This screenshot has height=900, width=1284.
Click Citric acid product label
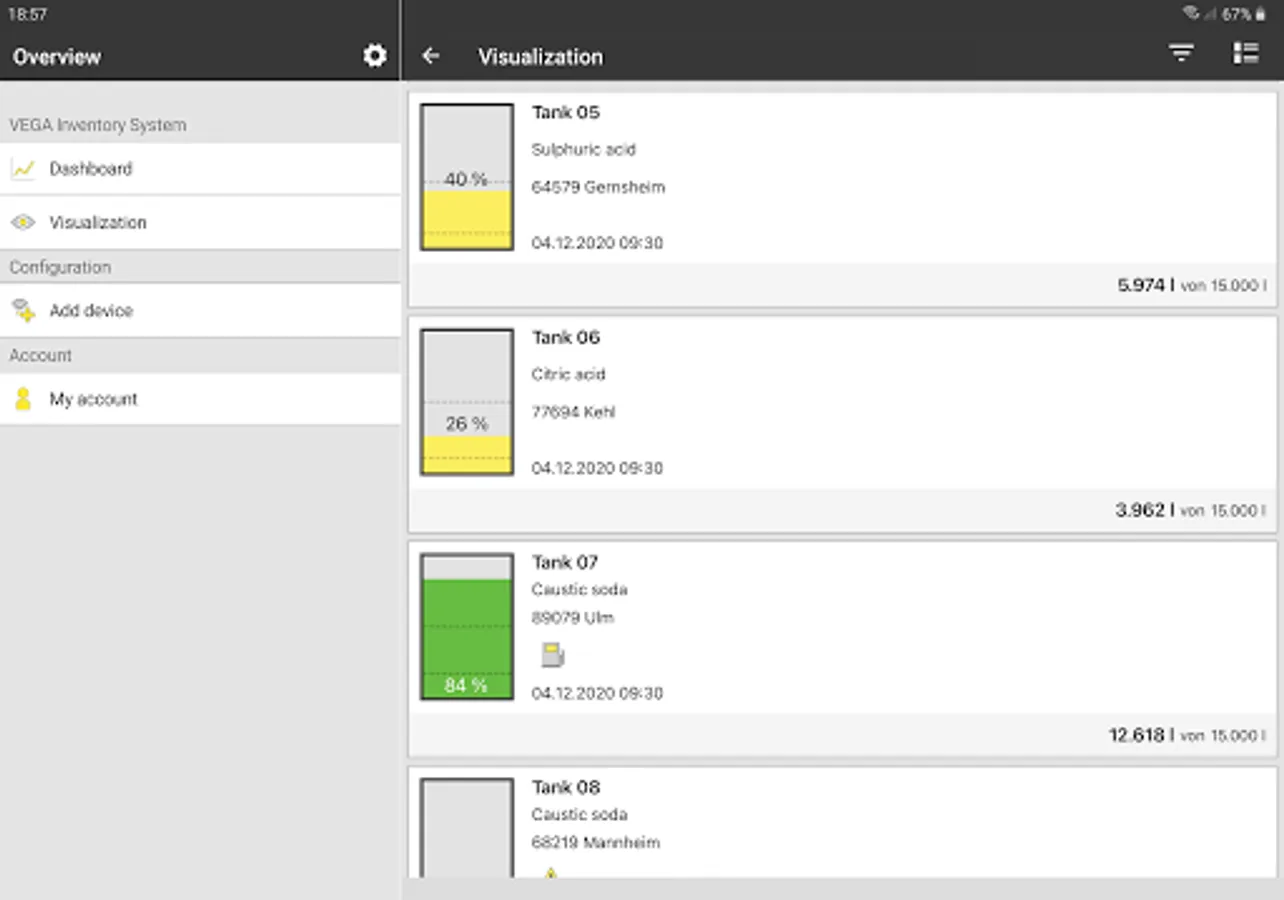(568, 374)
